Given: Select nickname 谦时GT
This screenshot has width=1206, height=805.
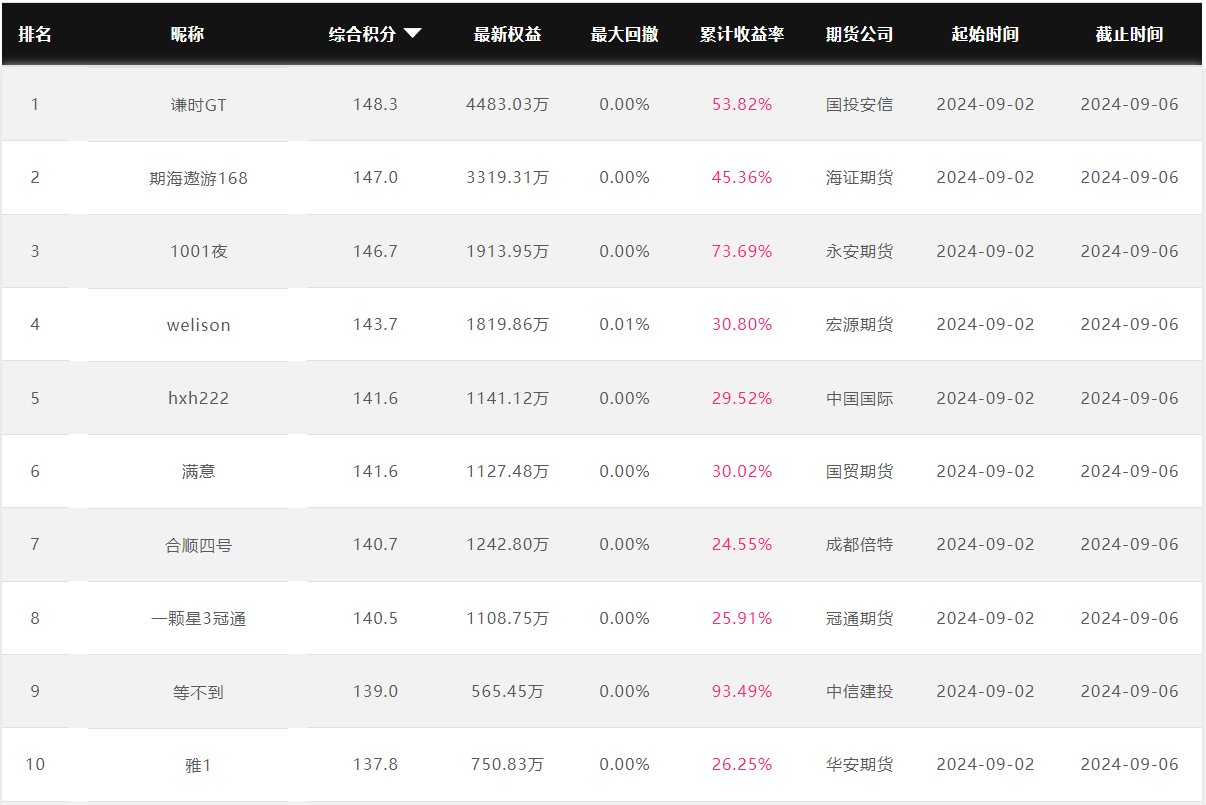Looking at the screenshot, I should (199, 104).
